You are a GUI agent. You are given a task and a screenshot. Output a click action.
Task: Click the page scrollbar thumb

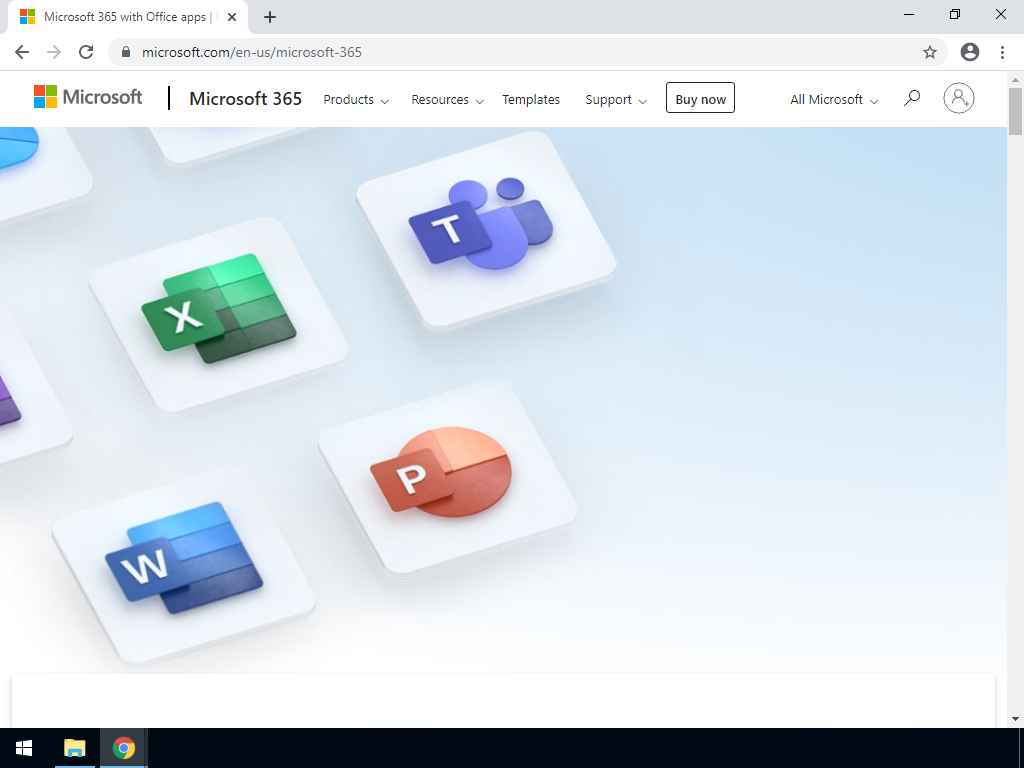pyautogui.click(x=1015, y=112)
